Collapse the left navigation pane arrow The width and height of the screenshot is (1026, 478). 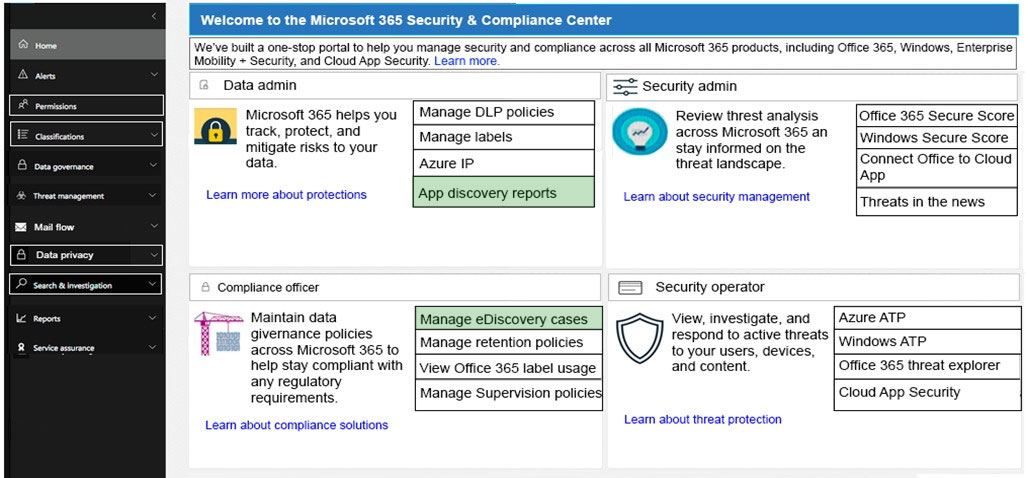(153, 15)
